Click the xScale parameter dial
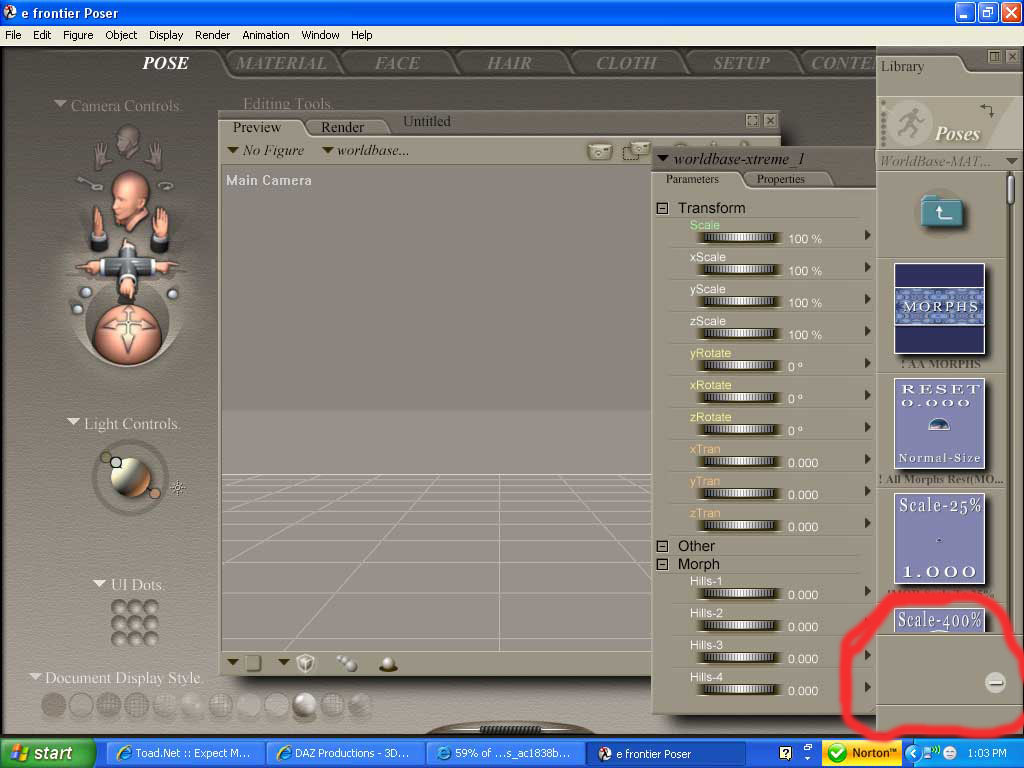This screenshot has height=768, width=1024. pyautogui.click(x=740, y=270)
